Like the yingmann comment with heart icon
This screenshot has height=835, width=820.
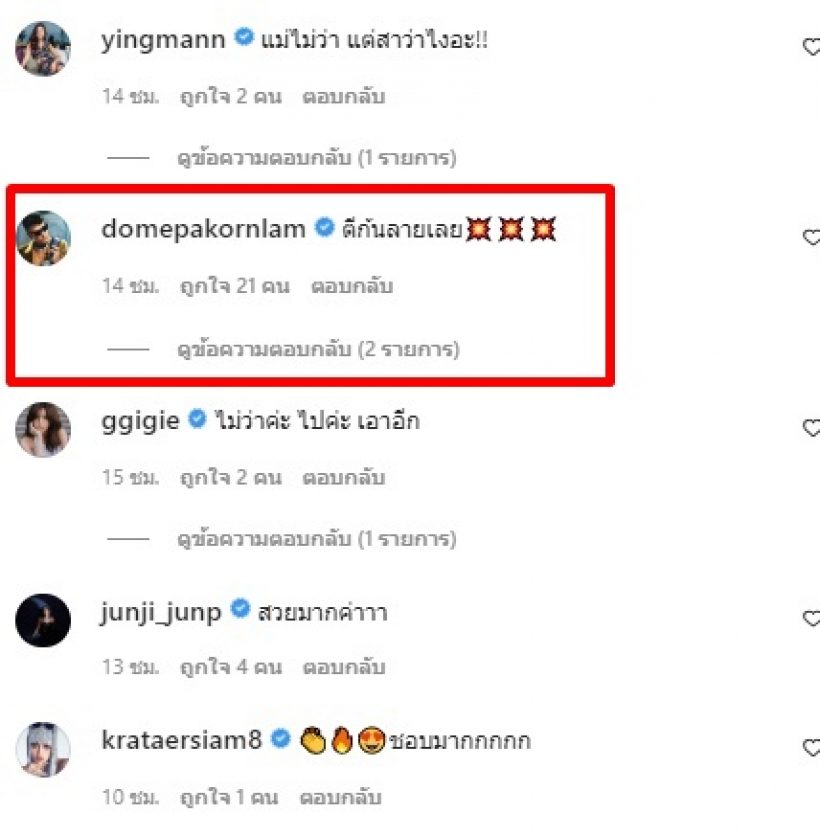811,48
